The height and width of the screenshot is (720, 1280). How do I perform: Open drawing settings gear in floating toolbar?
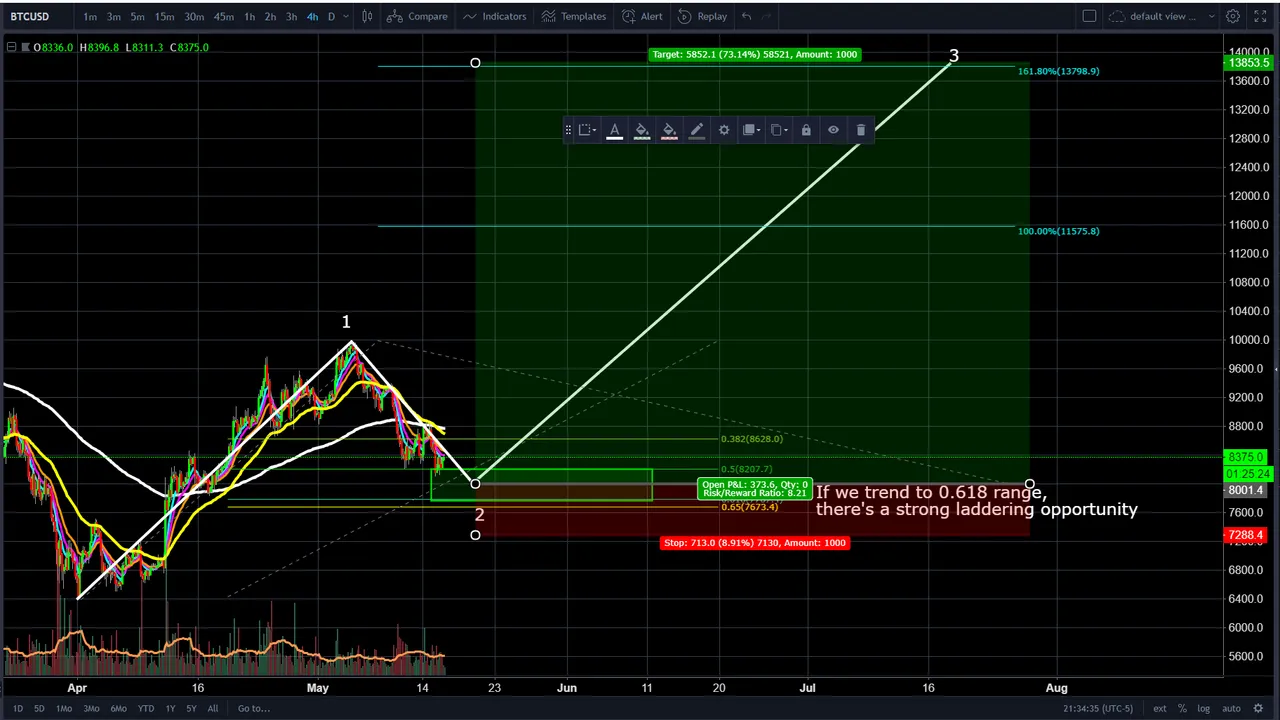point(724,130)
